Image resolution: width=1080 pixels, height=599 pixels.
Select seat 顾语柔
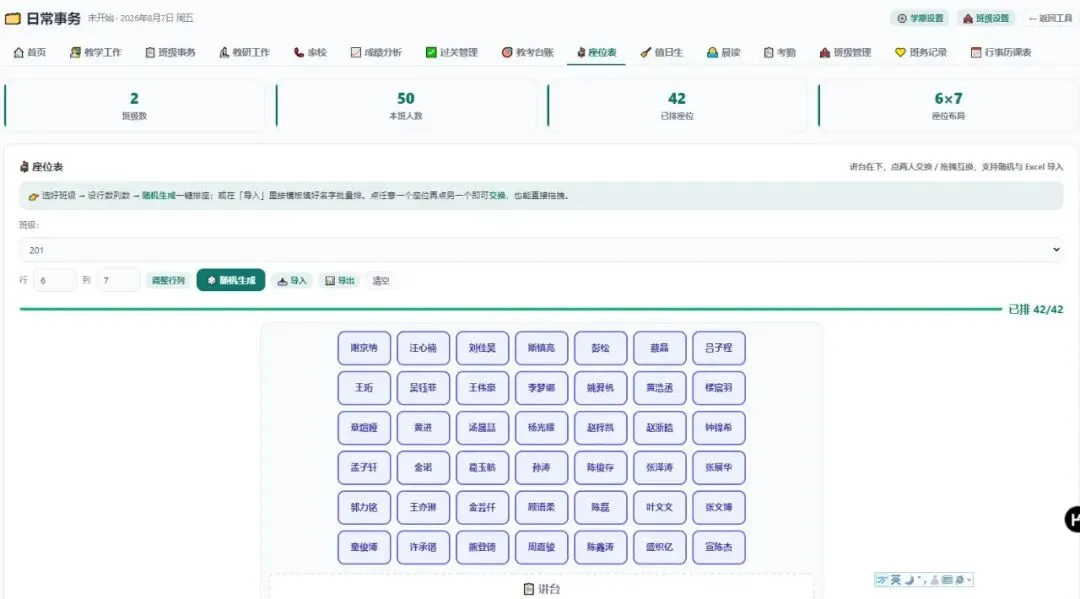[541, 507]
